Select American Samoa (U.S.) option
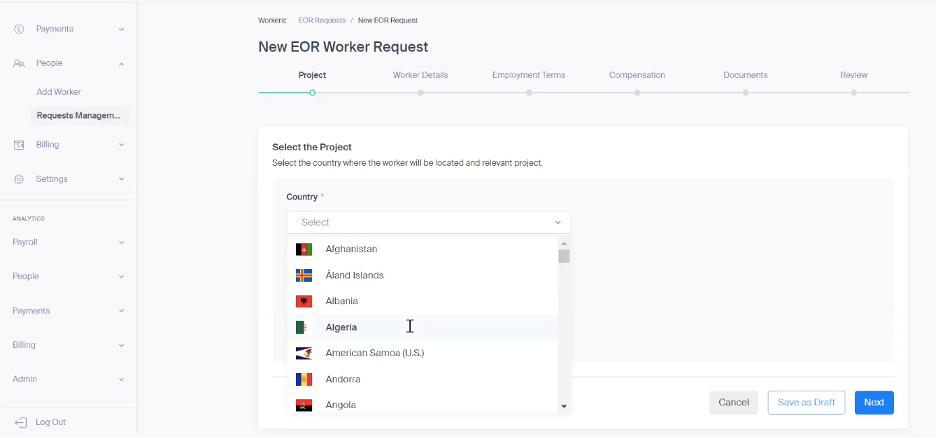 (422, 353)
